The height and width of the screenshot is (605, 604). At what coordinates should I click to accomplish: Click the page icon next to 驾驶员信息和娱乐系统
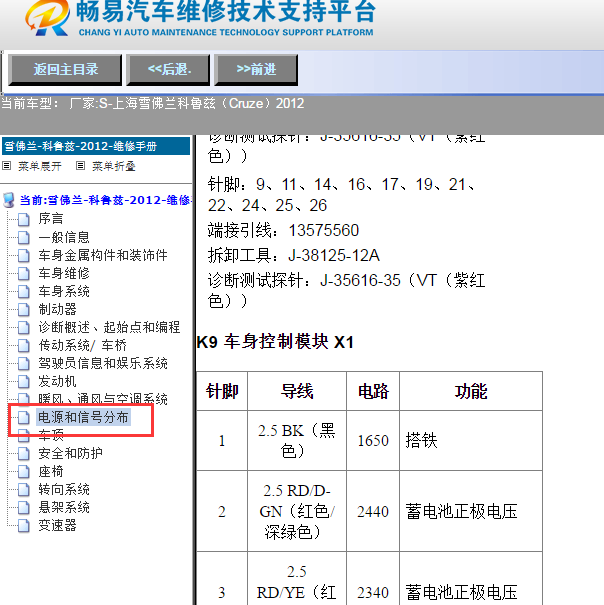(x=24, y=364)
